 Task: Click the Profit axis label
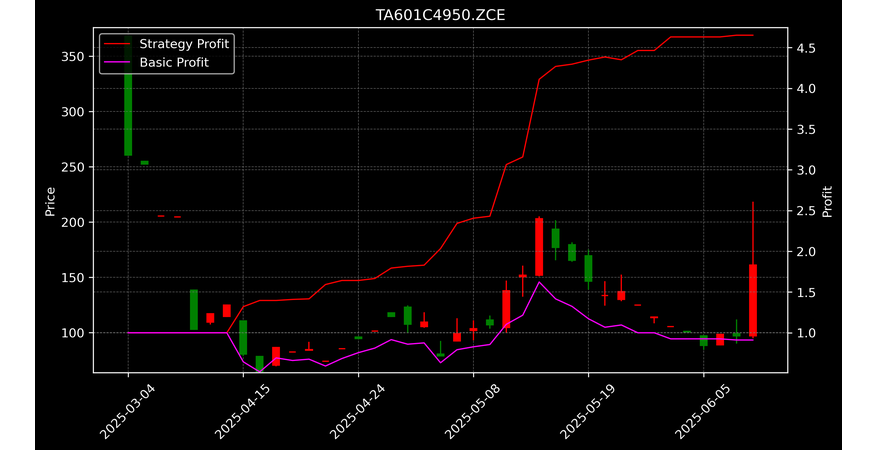[828, 201]
